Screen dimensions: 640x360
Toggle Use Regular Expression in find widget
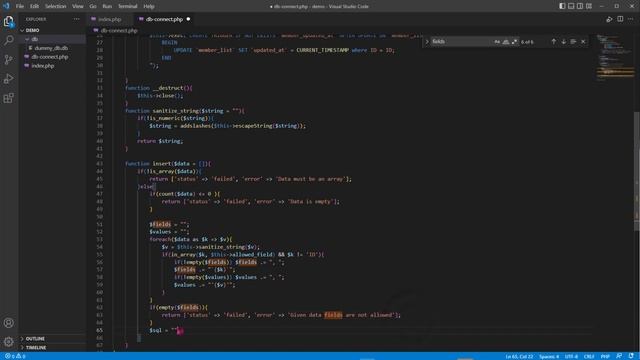[x=514, y=42]
